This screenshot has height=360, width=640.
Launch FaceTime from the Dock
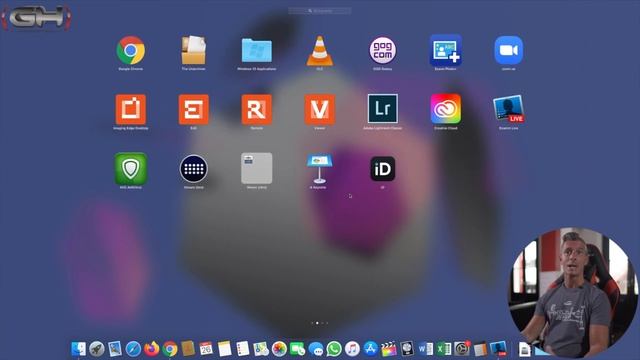click(x=298, y=349)
